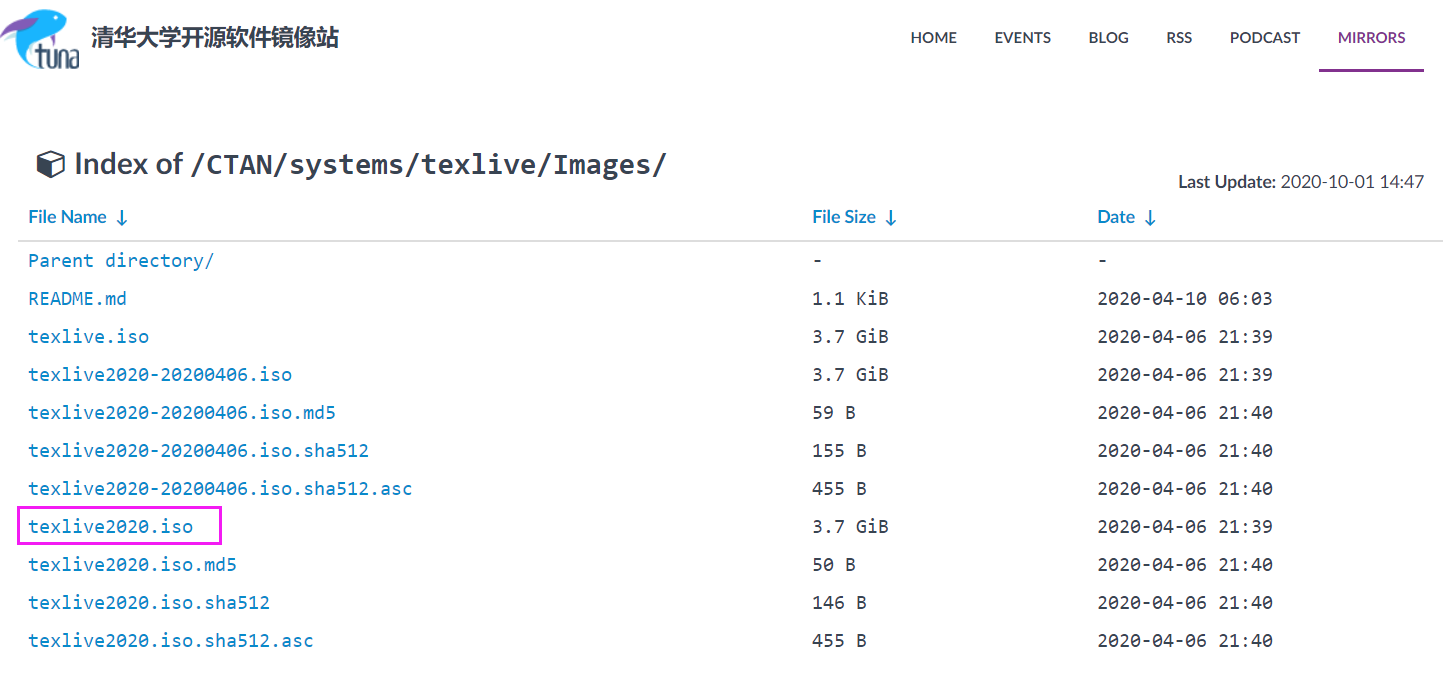Open the README.md file

click(x=77, y=298)
